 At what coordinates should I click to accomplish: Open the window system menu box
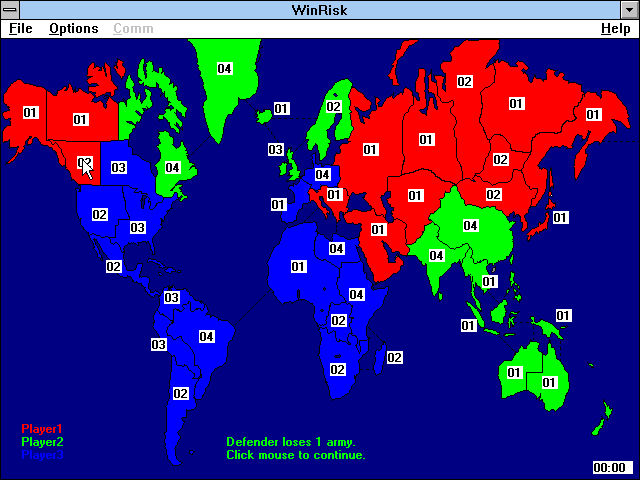click(x=10, y=10)
